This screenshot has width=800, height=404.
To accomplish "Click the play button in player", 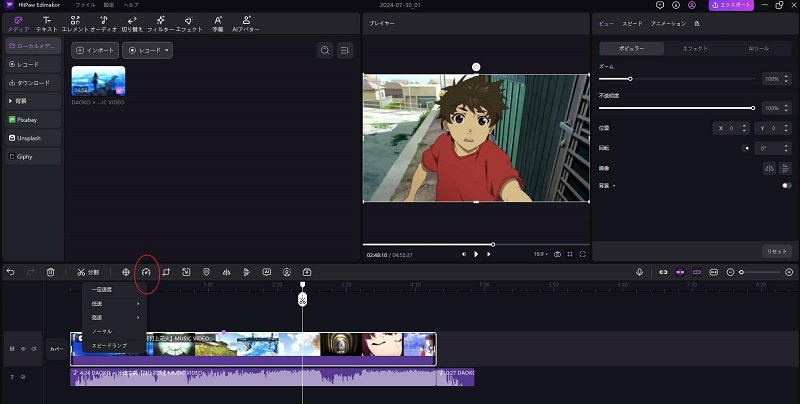I will click(x=476, y=254).
